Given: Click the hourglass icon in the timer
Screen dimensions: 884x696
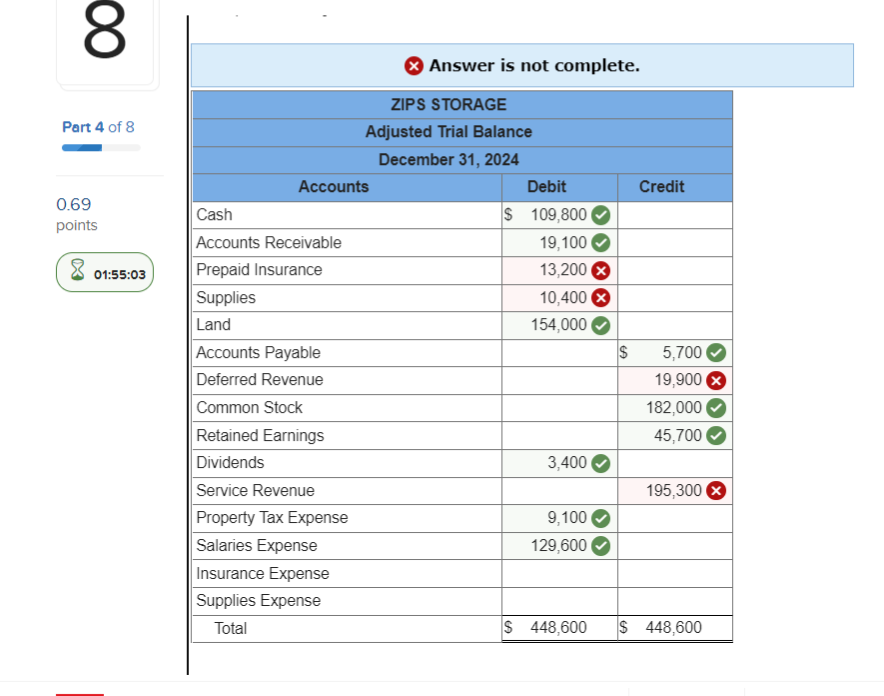Looking at the screenshot, I should point(77,270).
